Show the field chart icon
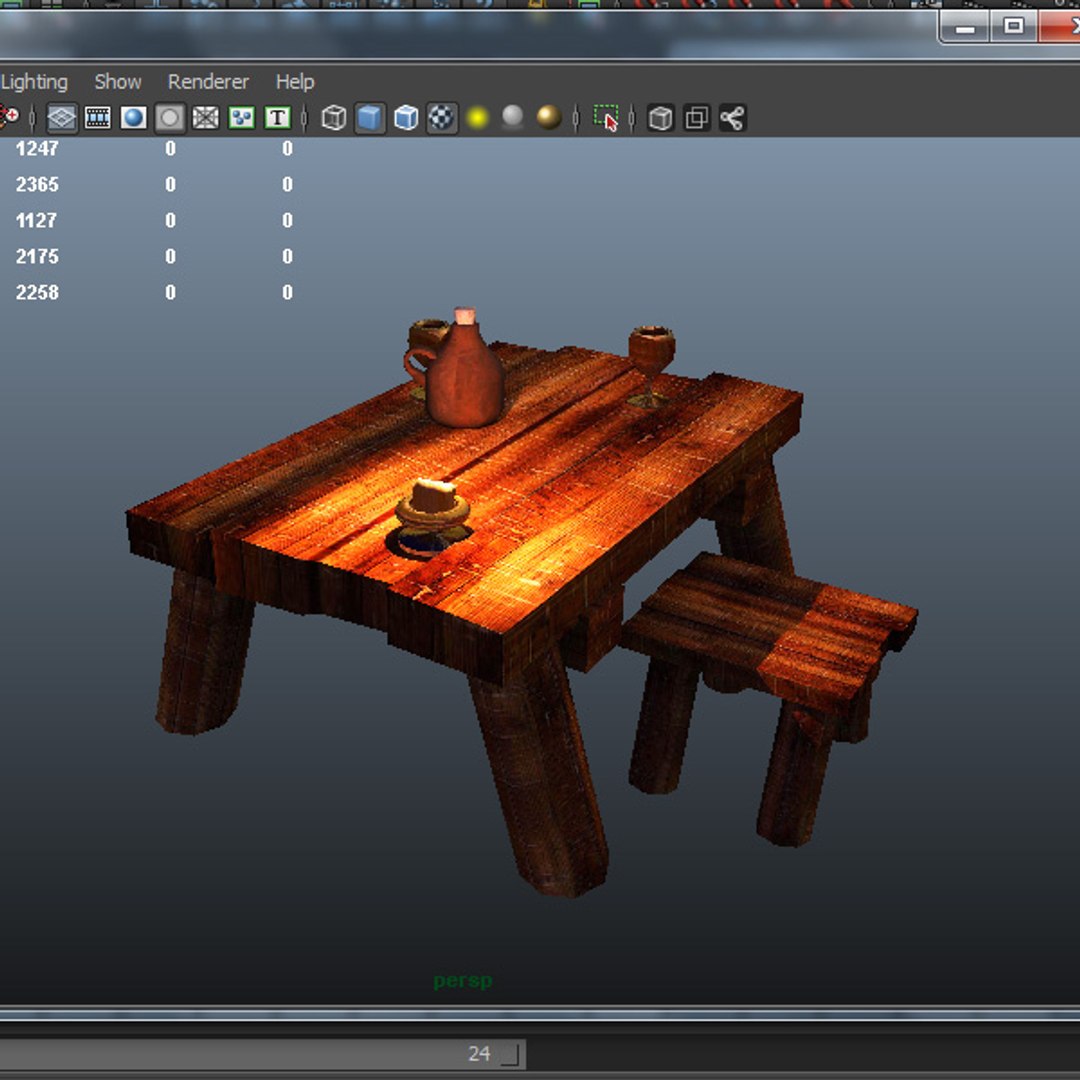1080x1080 pixels. [x=205, y=118]
